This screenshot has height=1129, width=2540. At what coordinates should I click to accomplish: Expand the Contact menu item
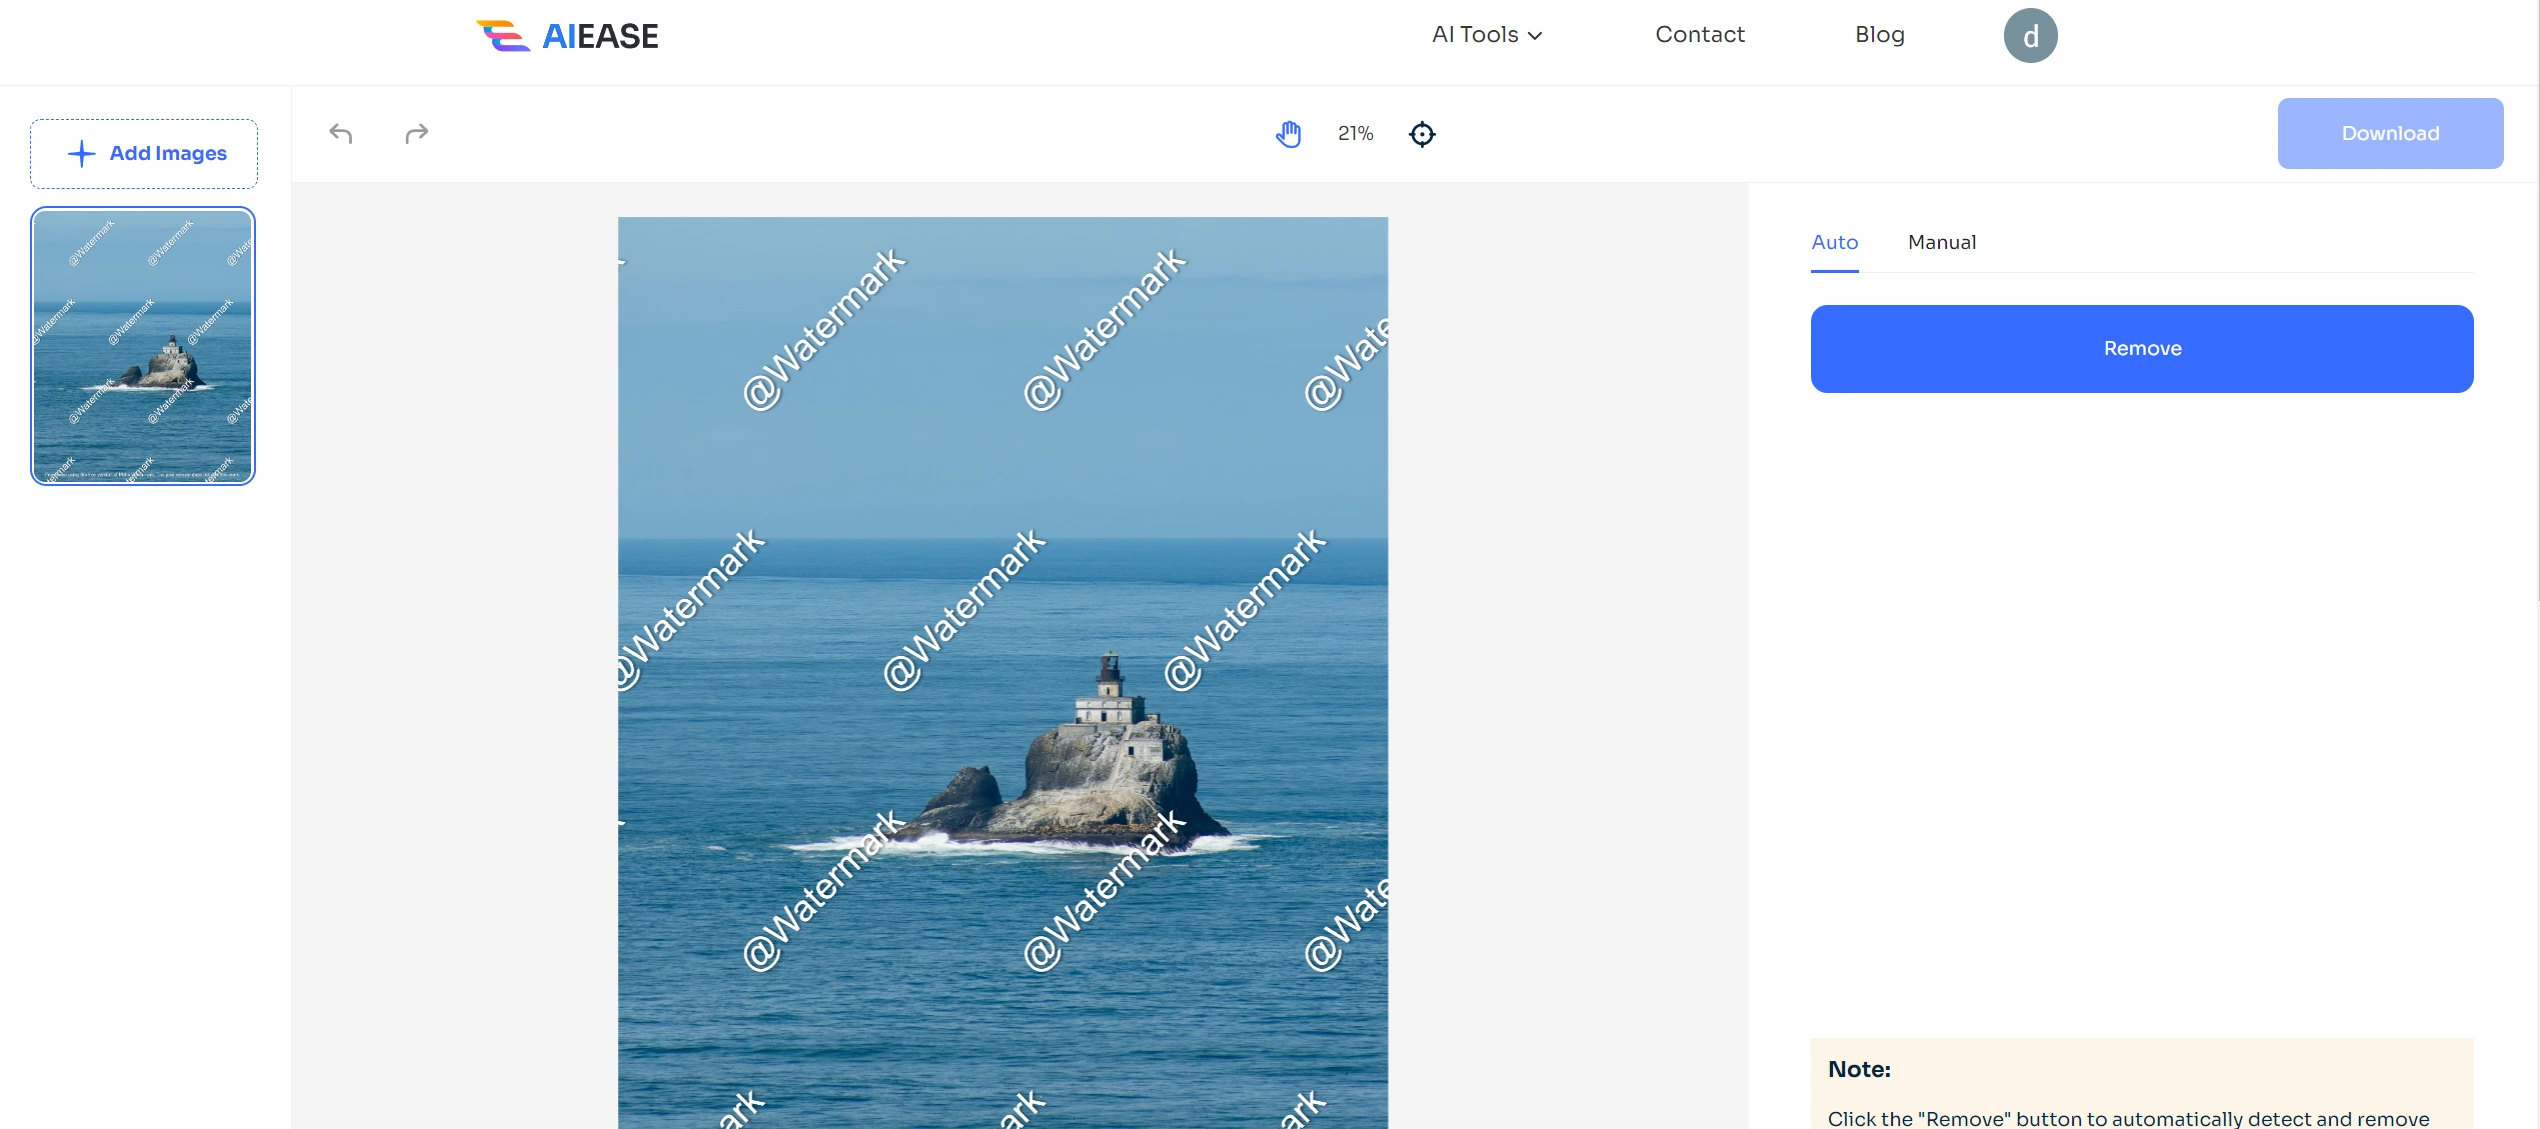point(1701,32)
